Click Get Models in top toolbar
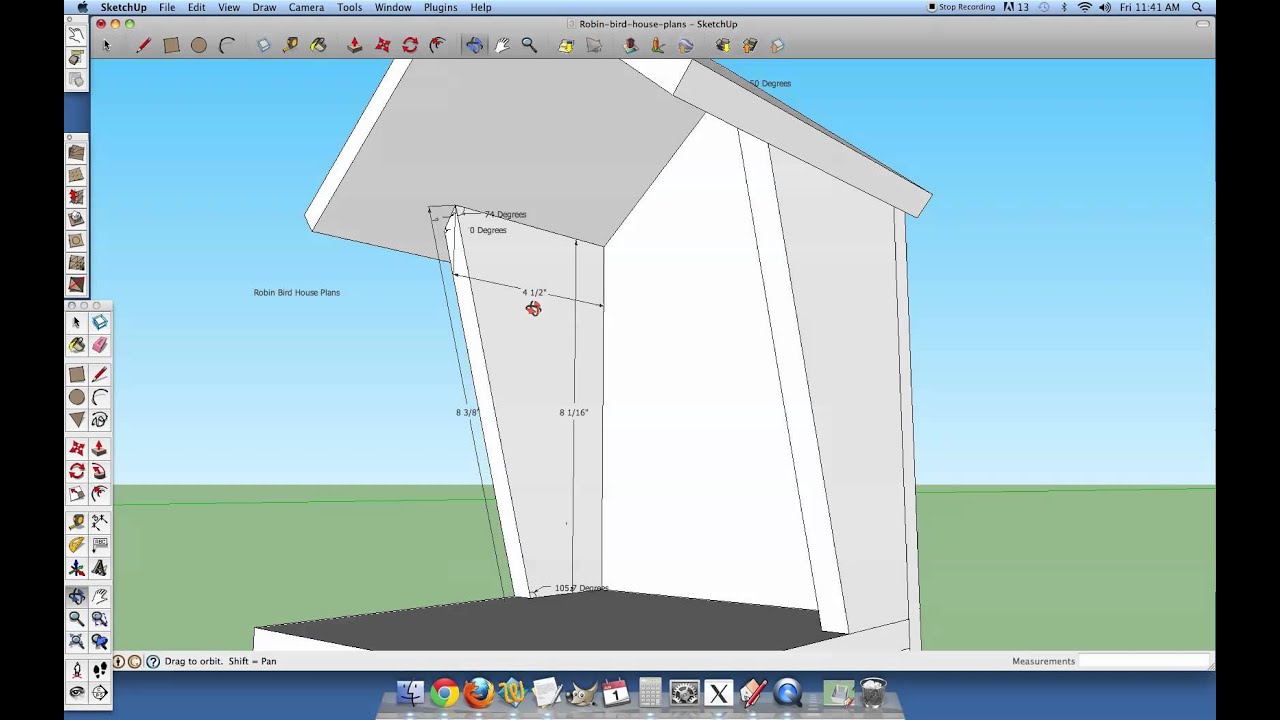Screen dimensions: 1280x720 click(722, 45)
